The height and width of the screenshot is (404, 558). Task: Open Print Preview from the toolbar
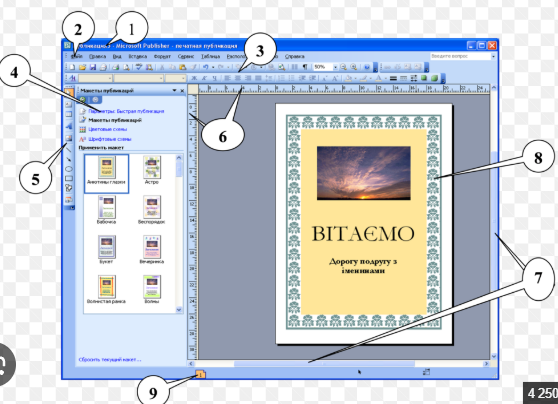pos(126,67)
